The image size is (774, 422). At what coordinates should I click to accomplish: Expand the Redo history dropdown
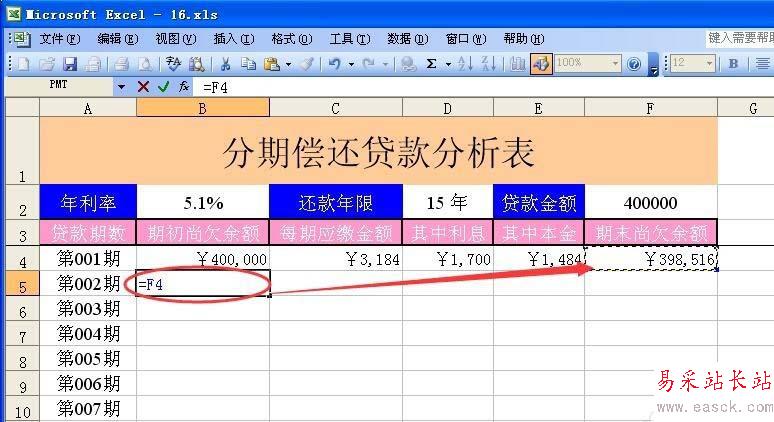click(x=385, y=64)
